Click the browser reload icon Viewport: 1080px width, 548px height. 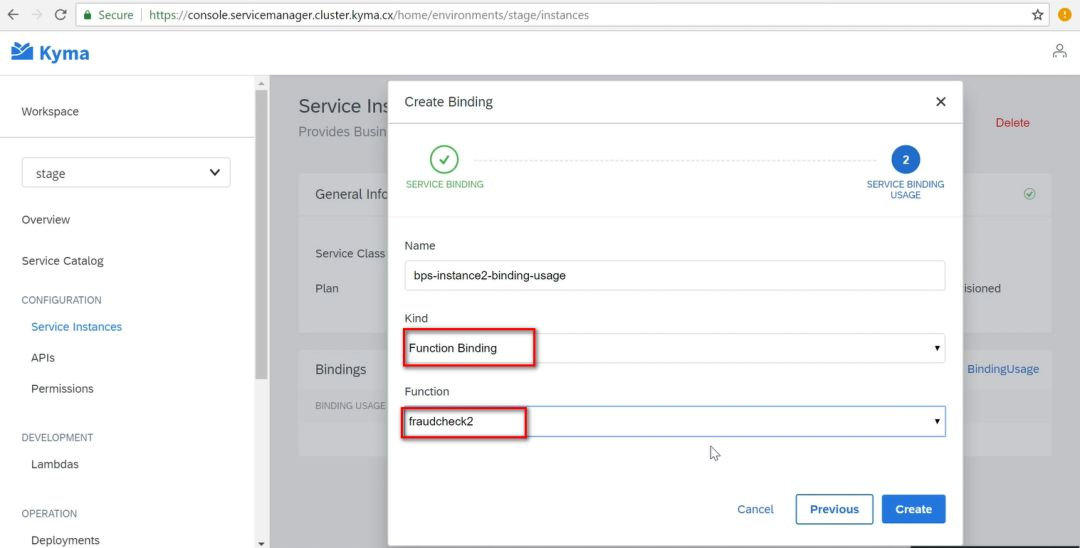(x=61, y=15)
